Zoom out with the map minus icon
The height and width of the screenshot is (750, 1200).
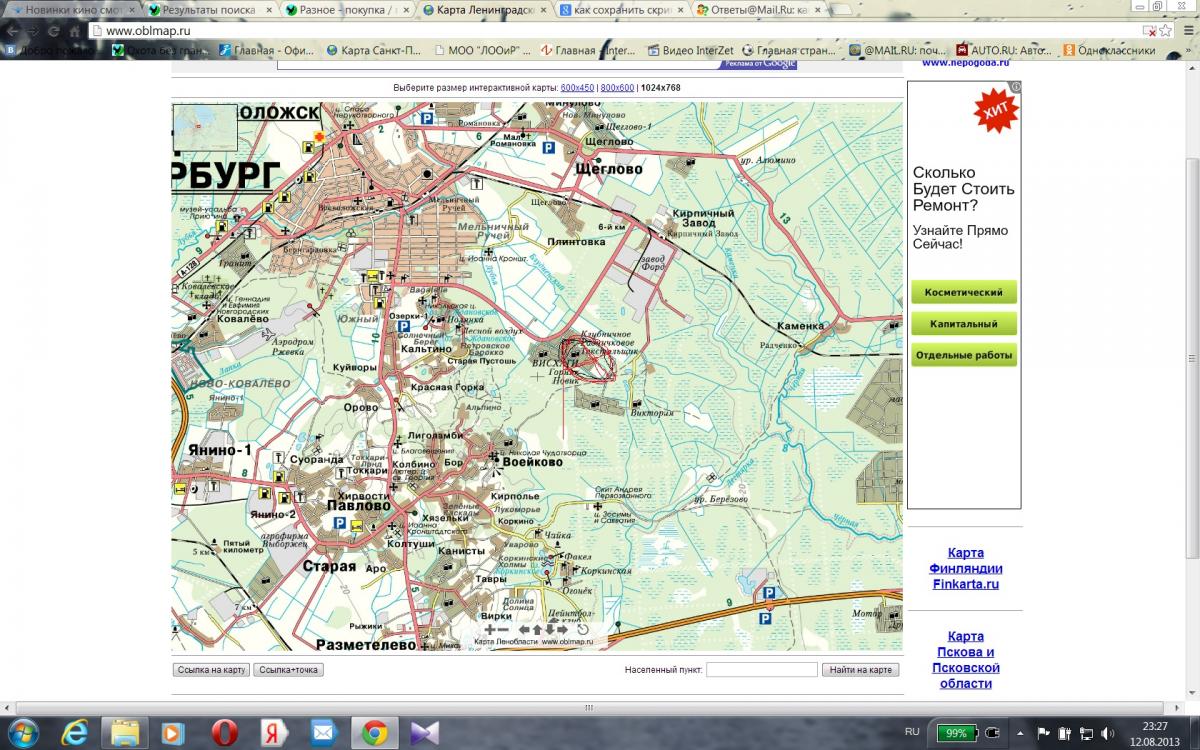pos(504,630)
